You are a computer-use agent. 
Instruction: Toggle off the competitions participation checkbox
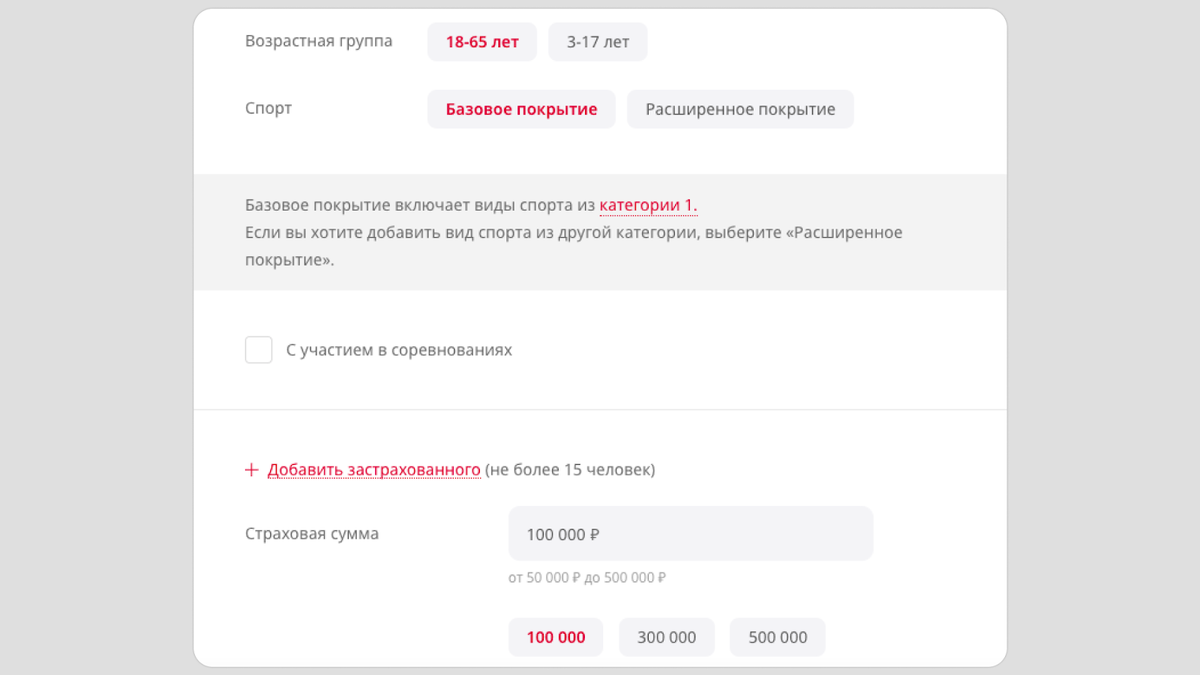coord(258,349)
